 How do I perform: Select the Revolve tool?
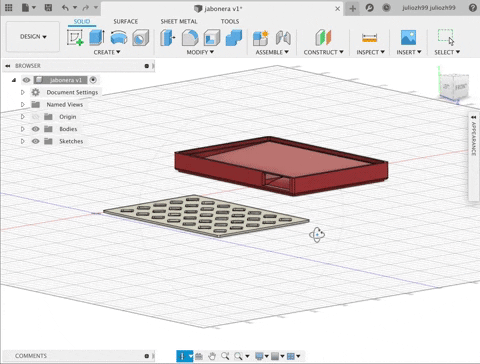coord(119,37)
